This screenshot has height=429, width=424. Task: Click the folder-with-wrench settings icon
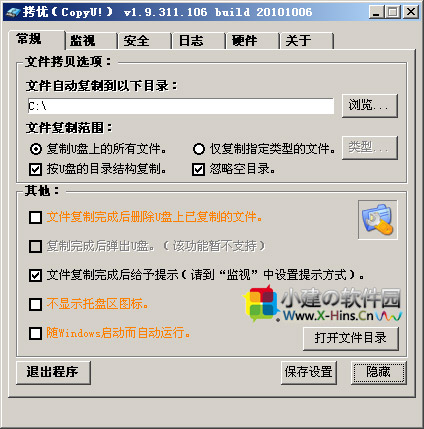pyautogui.click(x=378, y=220)
